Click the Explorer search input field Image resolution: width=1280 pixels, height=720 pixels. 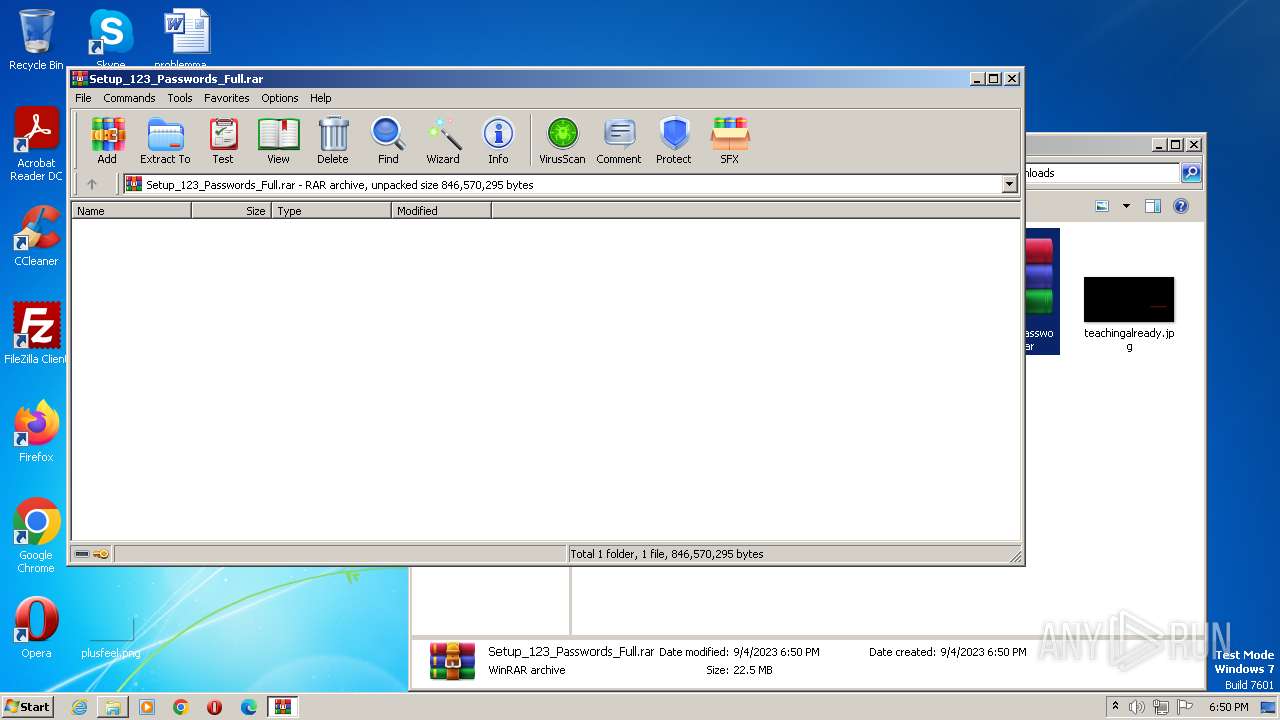click(1101, 173)
